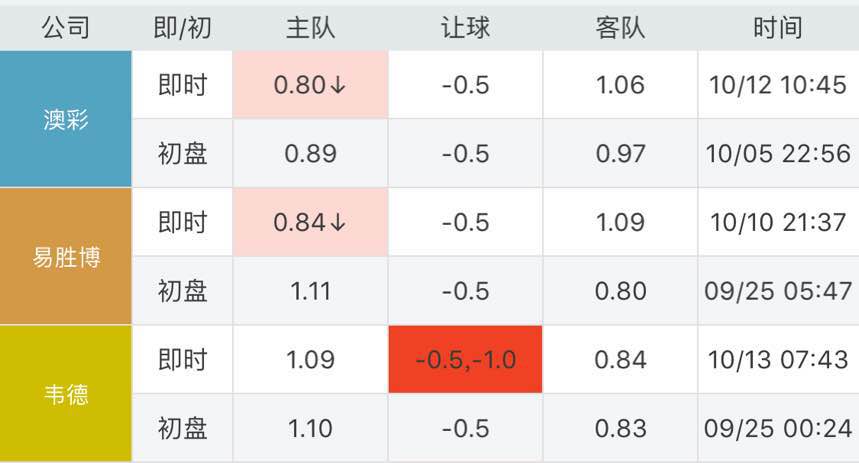This screenshot has height=463, width=859.
Task: Click the 客队 column header
Action: point(620,27)
